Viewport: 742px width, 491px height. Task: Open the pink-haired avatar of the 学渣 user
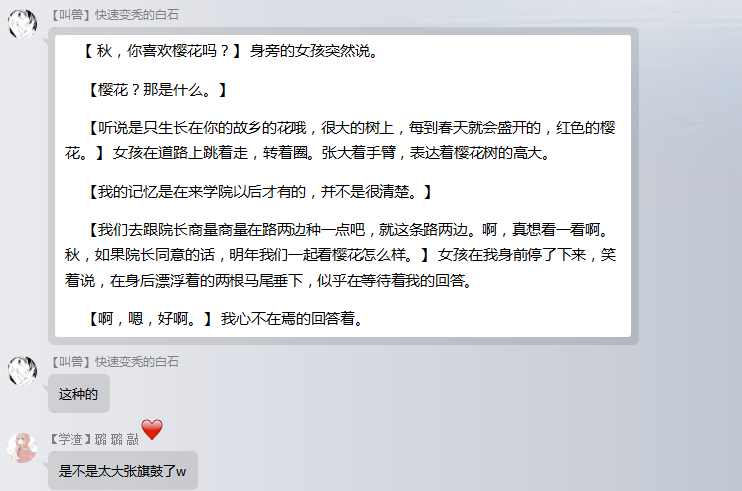pyautogui.click(x=22, y=447)
